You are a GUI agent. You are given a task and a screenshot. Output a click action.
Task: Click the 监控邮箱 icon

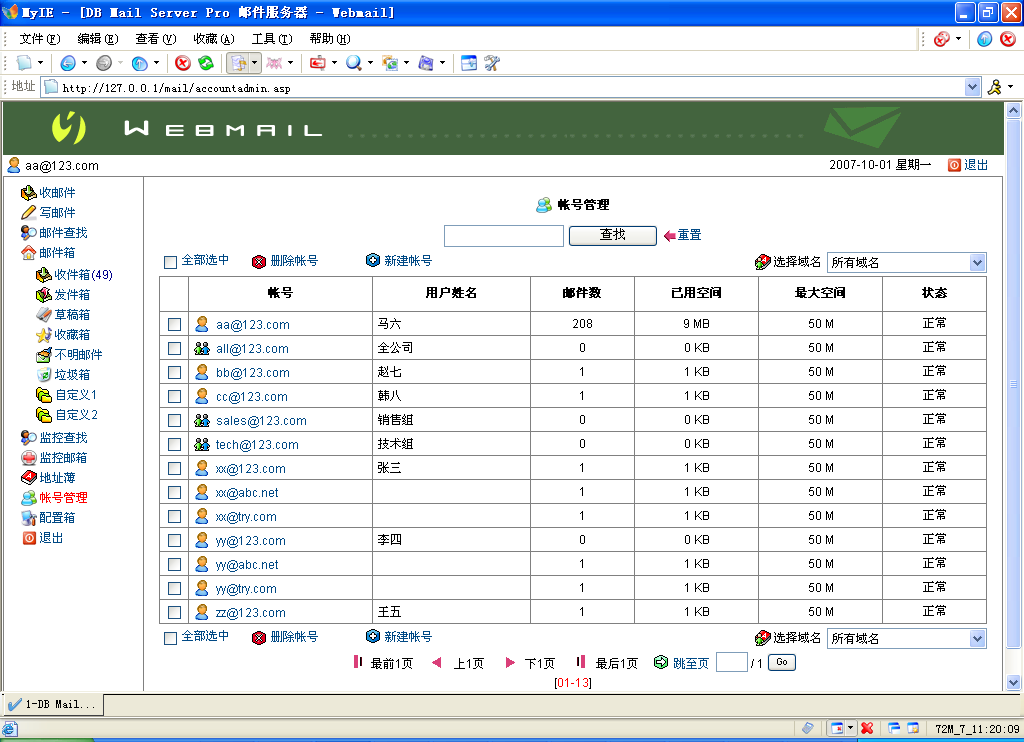(x=28, y=457)
